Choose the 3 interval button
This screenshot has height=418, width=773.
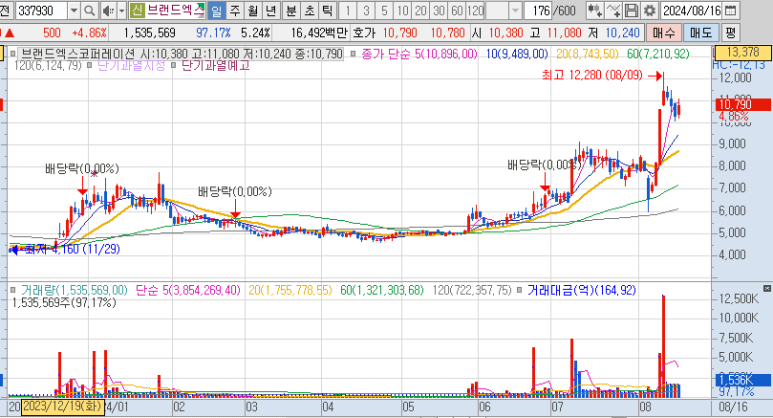tap(366, 10)
